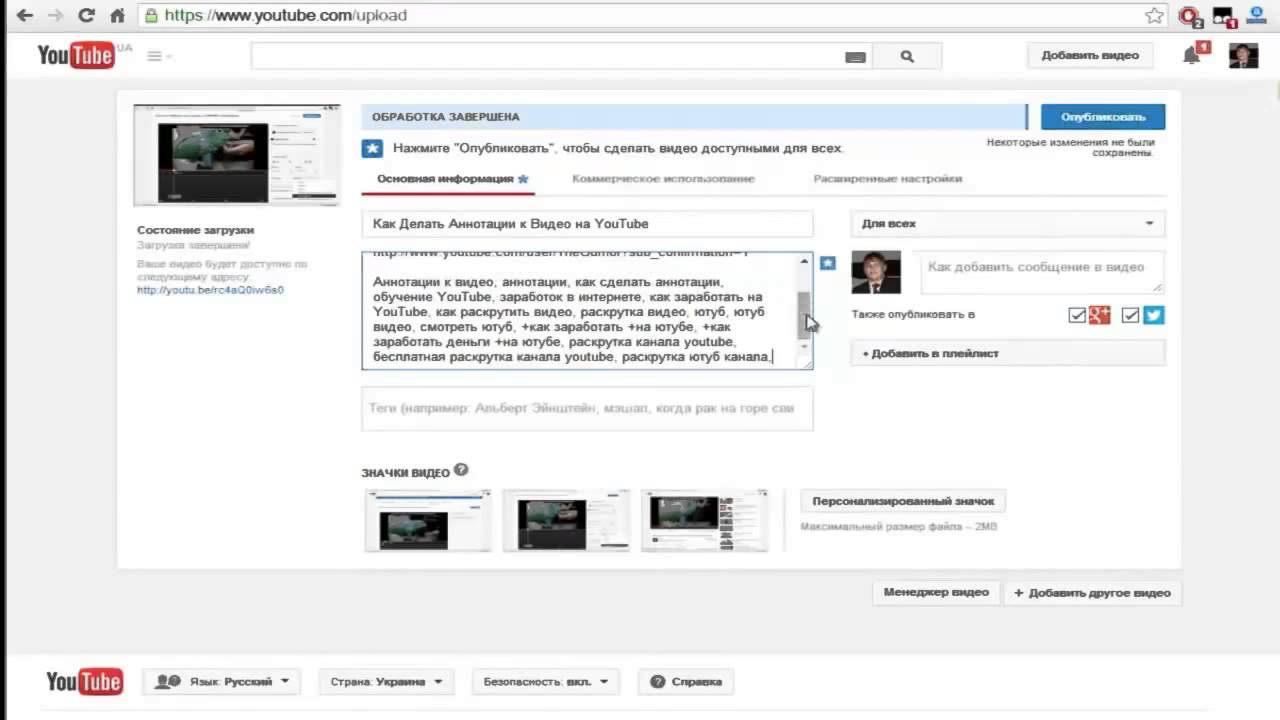Viewport: 1280px width, 720px height.
Task: Click Персонализированный значок button
Action: (903, 501)
